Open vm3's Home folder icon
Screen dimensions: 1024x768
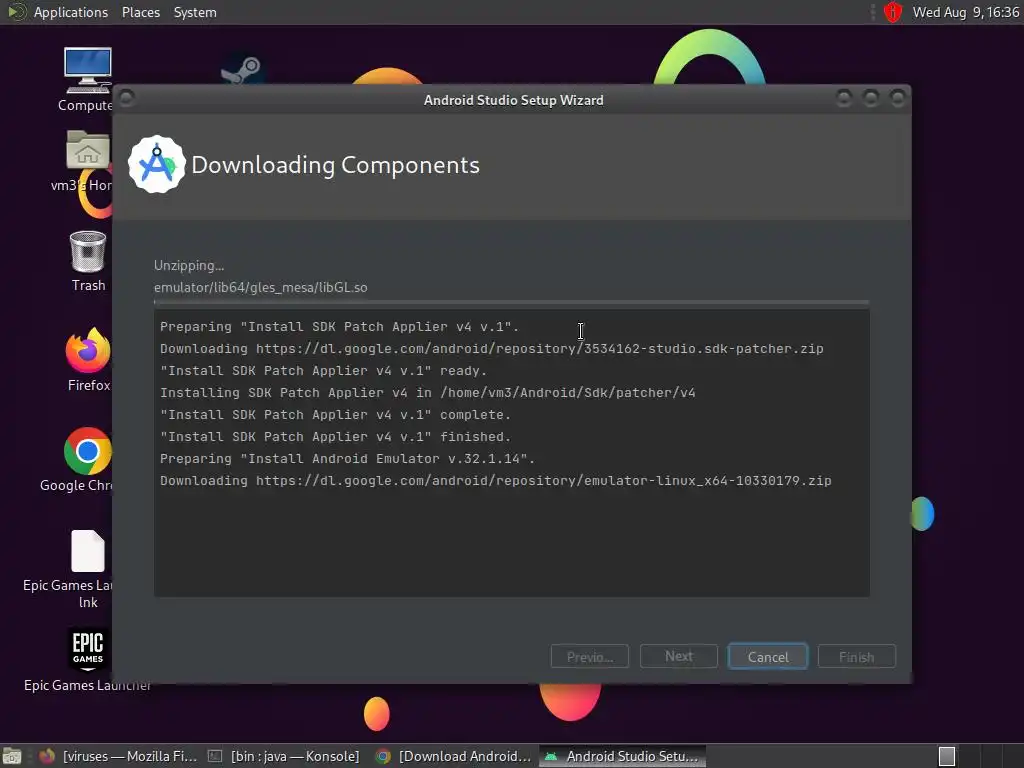pos(88,150)
